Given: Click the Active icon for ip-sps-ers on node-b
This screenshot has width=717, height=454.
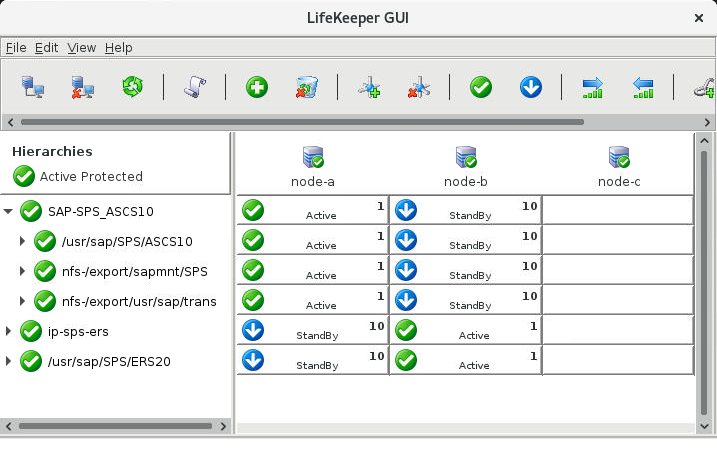Looking at the screenshot, I should pyautogui.click(x=406, y=330).
